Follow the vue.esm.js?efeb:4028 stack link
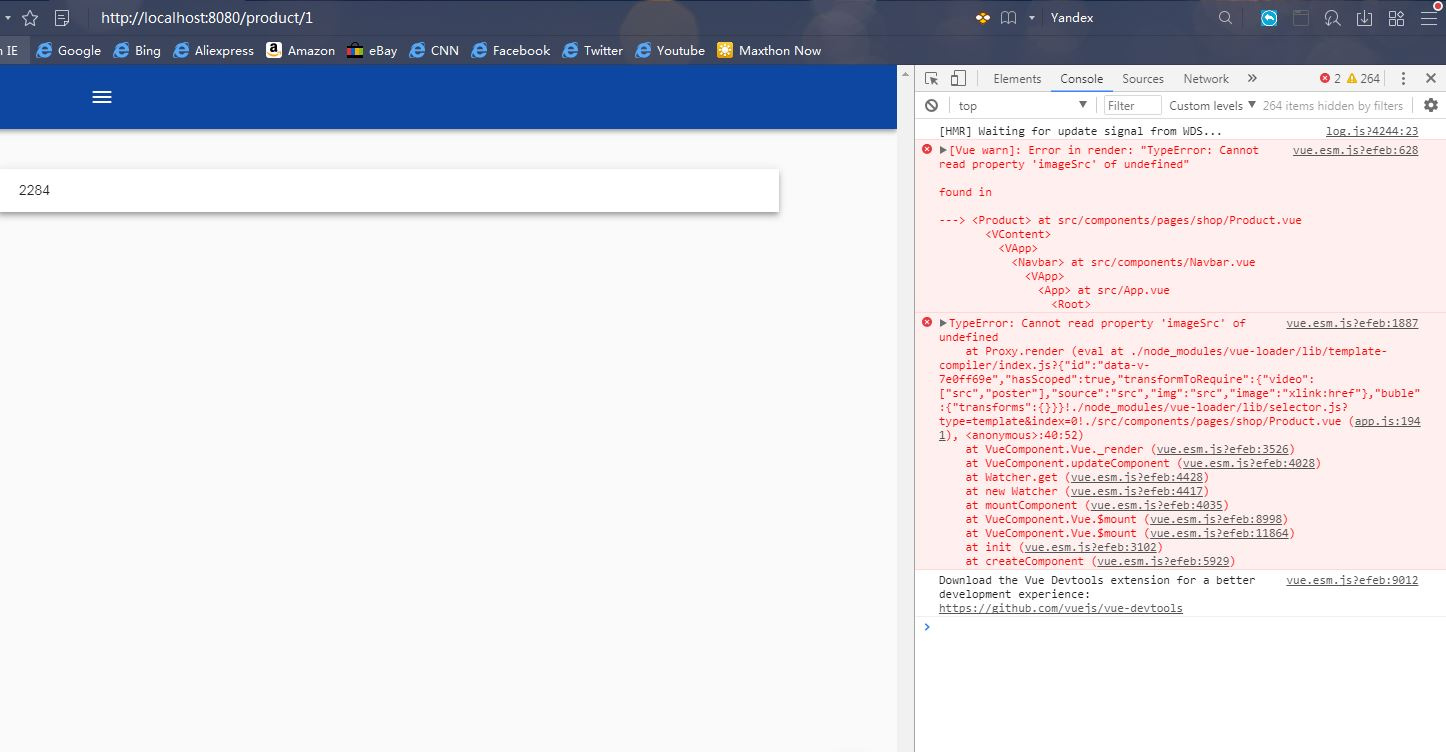Screen dimensions: 1446x752 [x=1249, y=463]
